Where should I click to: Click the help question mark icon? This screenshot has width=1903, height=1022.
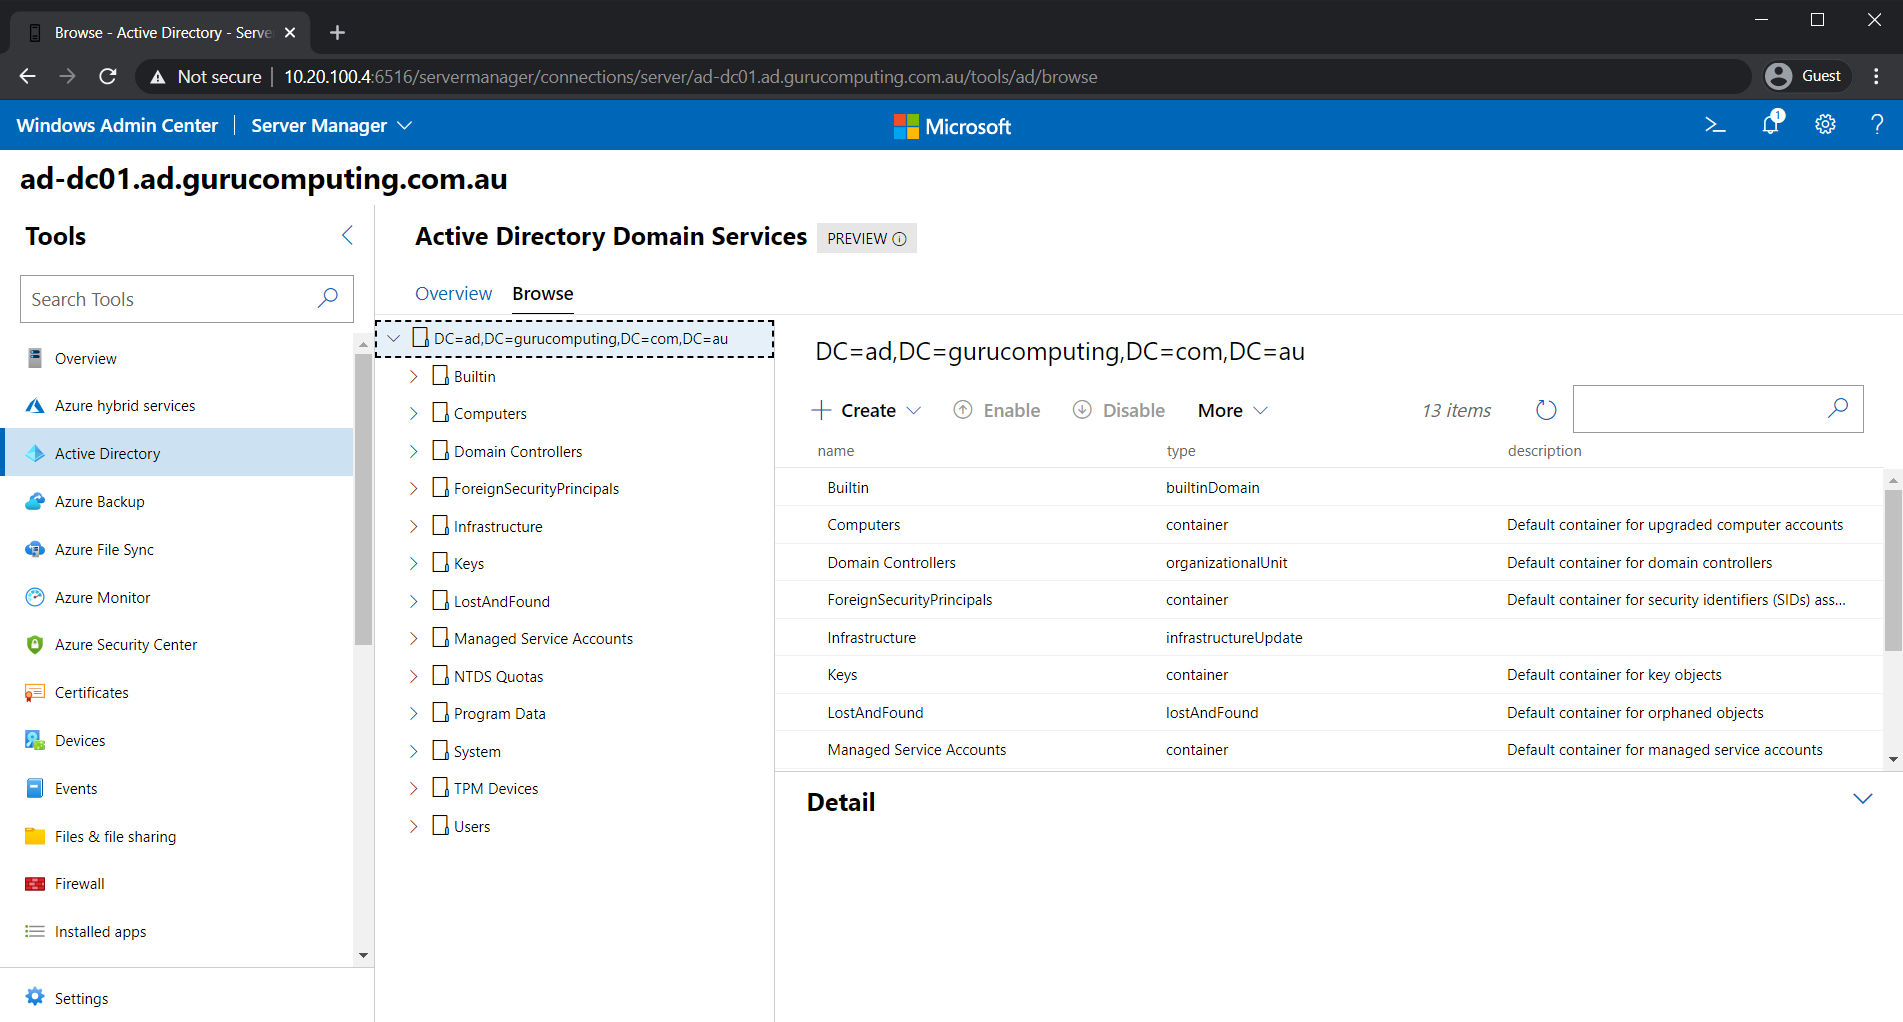pyautogui.click(x=1877, y=124)
